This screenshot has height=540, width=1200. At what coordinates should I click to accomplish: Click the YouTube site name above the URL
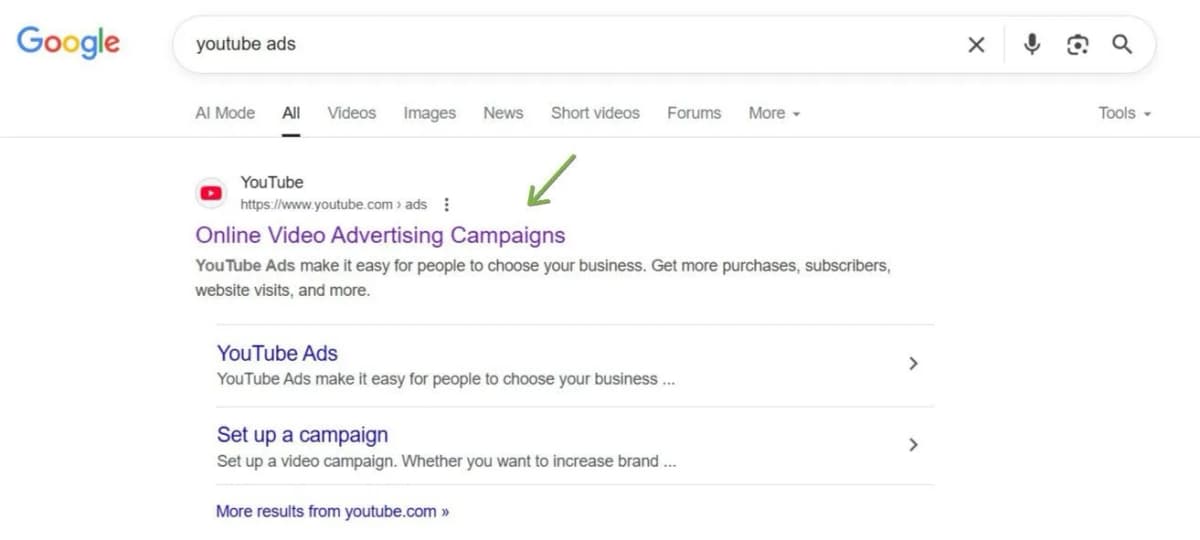click(272, 182)
